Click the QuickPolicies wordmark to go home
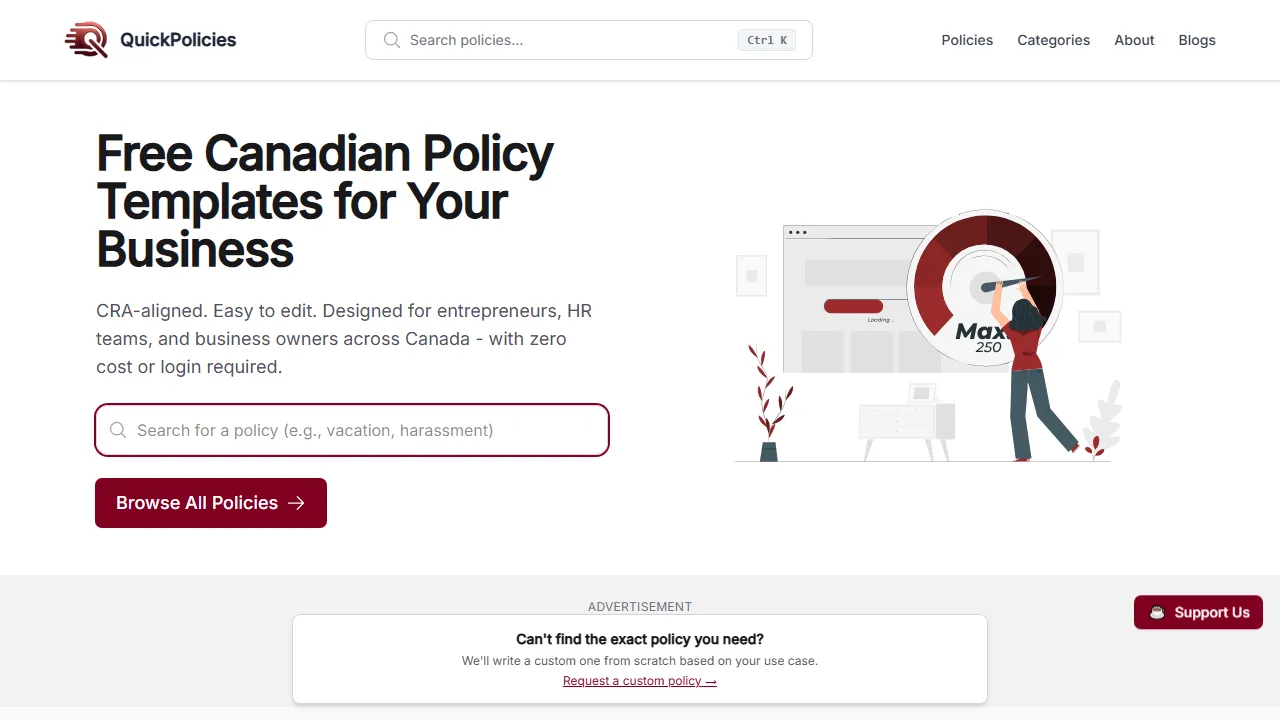 click(178, 40)
